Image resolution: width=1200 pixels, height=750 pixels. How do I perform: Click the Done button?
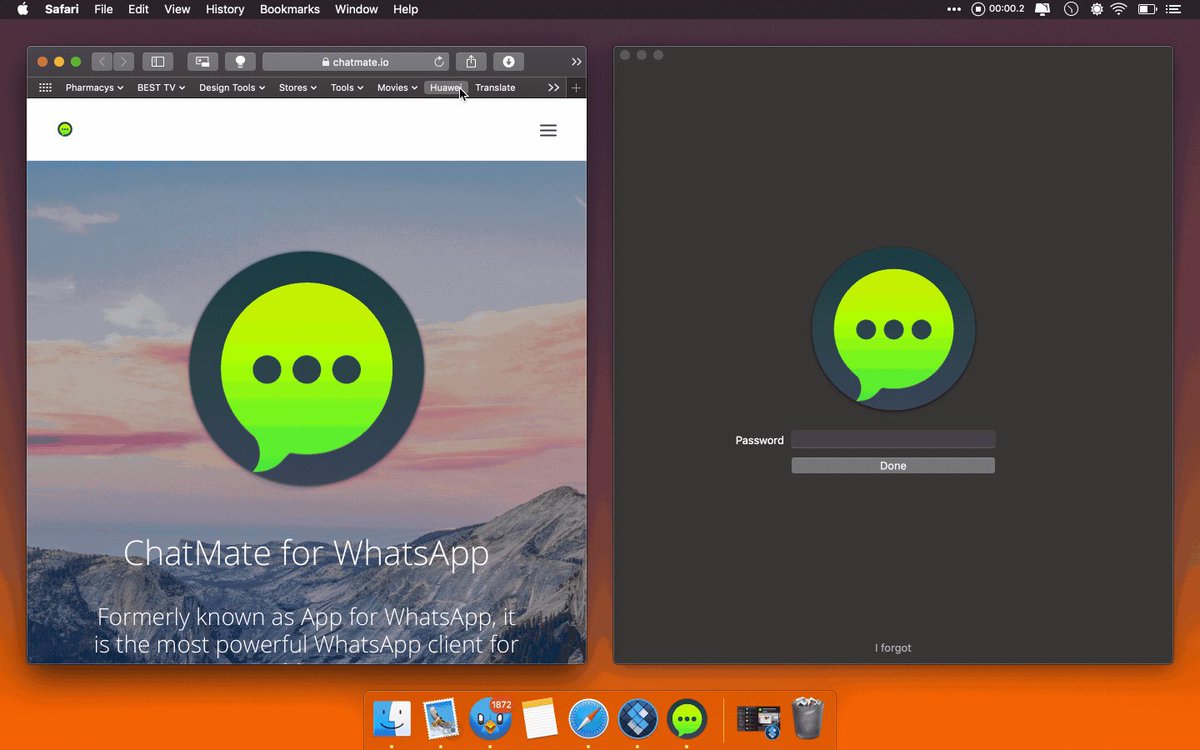click(x=893, y=466)
